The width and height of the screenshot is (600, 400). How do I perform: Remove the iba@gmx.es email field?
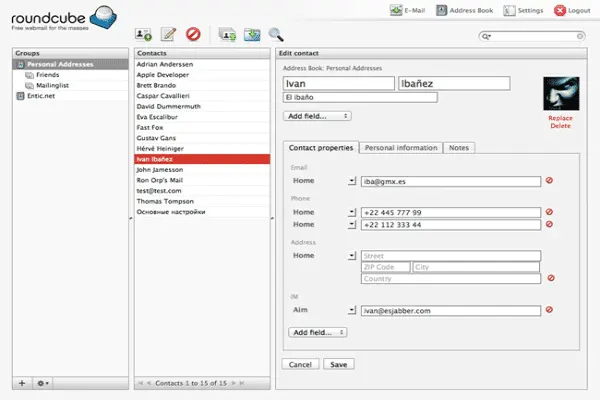549,181
